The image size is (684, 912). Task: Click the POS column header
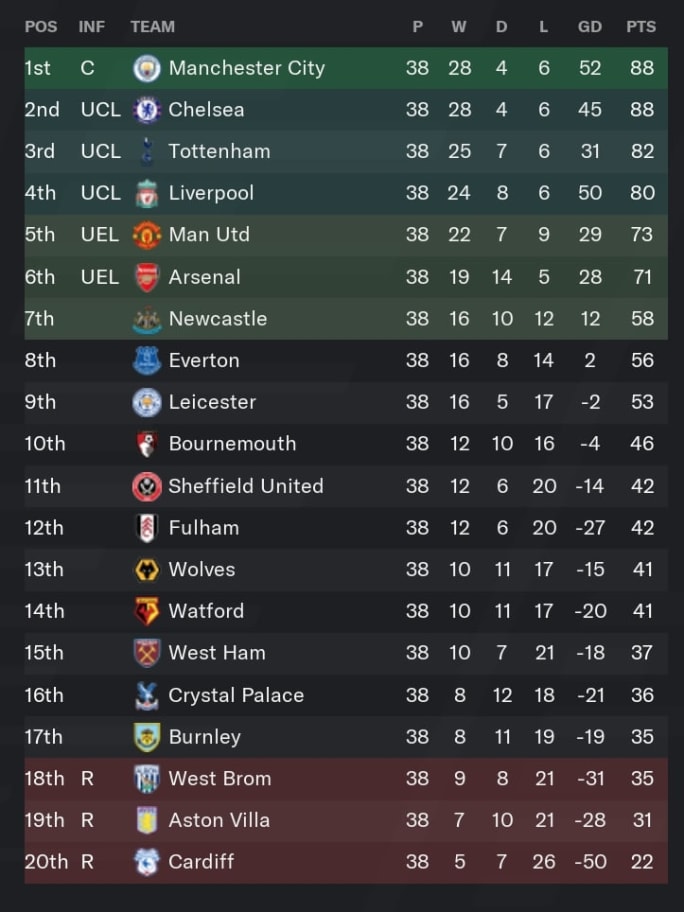pyautogui.click(x=41, y=27)
